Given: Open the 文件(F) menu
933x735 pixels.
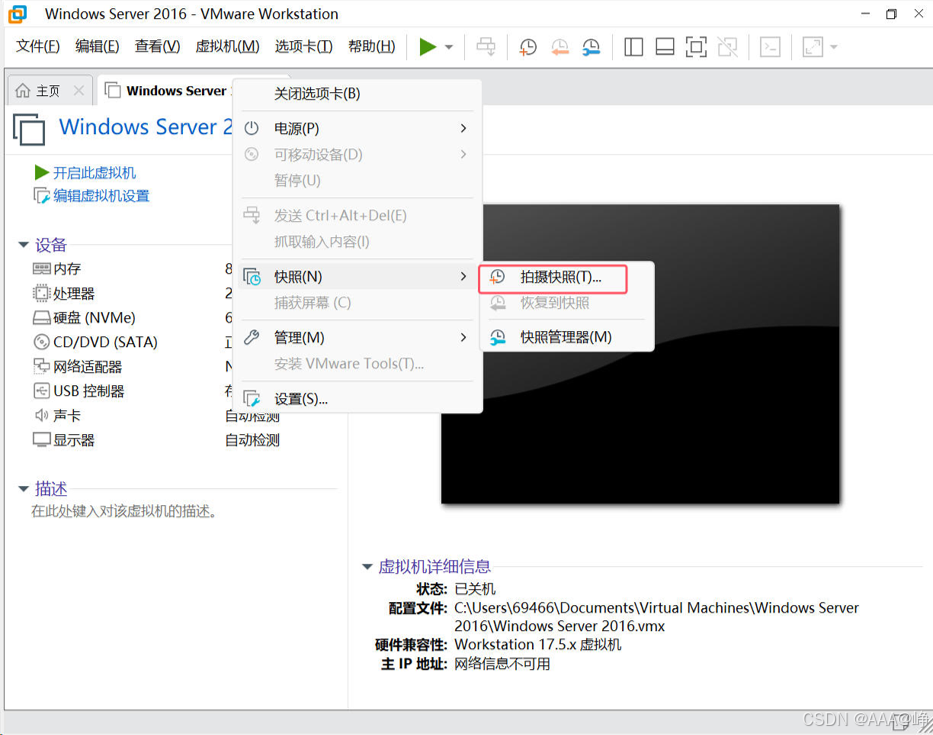Looking at the screenshot, I should 37,46.
